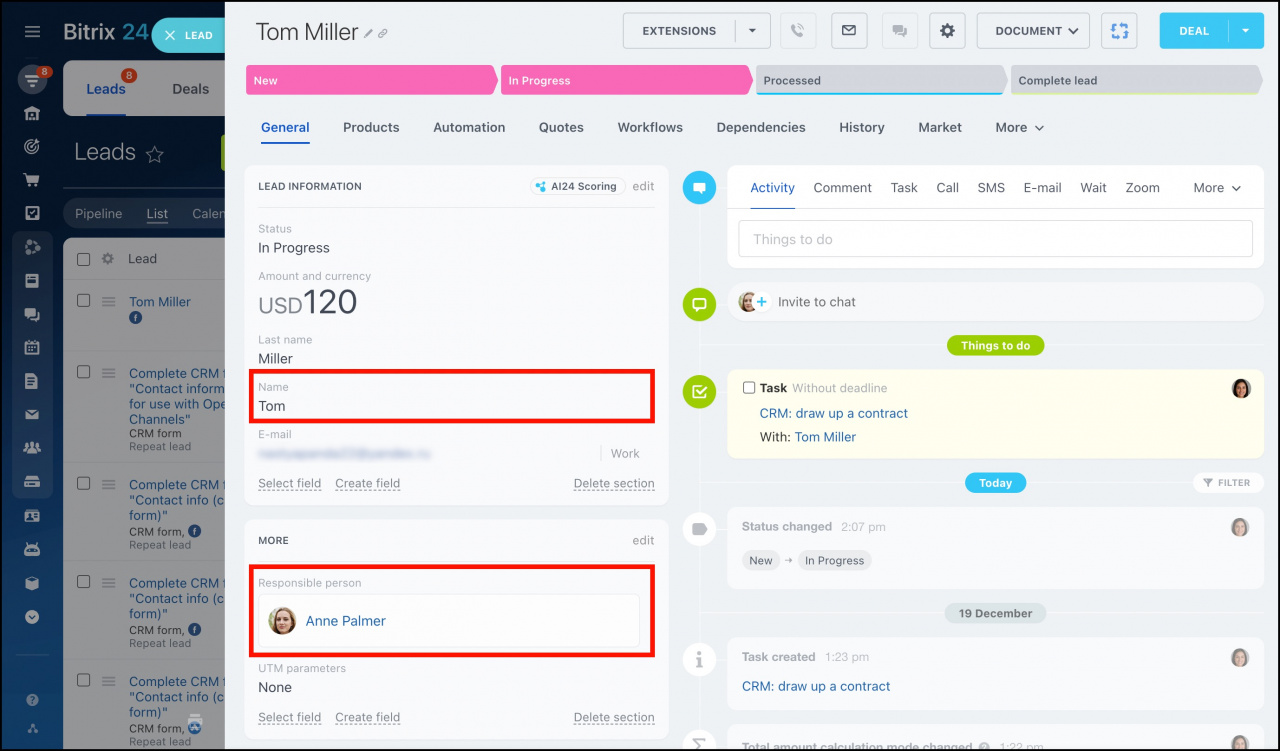This screenshot has height=751, width=1280.
Task: Click Create field in More section
Action: 367,718
